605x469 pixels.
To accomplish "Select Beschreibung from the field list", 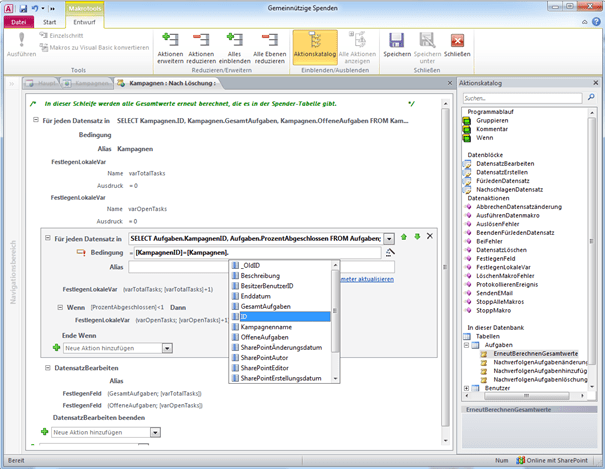I will pos(281,276).
